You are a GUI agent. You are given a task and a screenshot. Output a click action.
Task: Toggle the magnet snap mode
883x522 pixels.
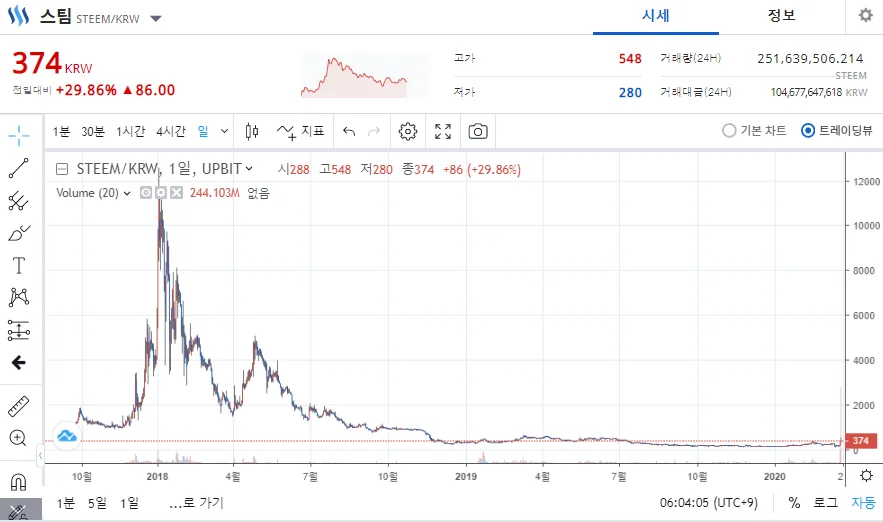coord(19,482)
